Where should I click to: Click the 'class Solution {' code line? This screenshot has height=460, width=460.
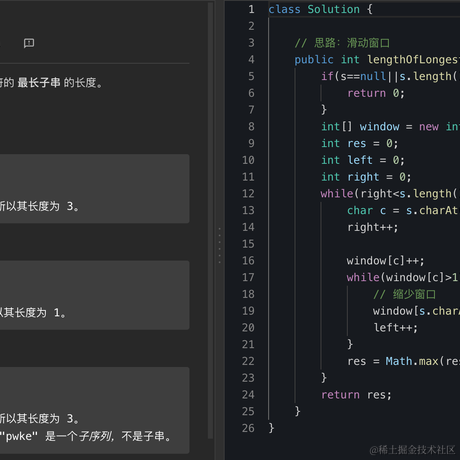pos(320,9)
